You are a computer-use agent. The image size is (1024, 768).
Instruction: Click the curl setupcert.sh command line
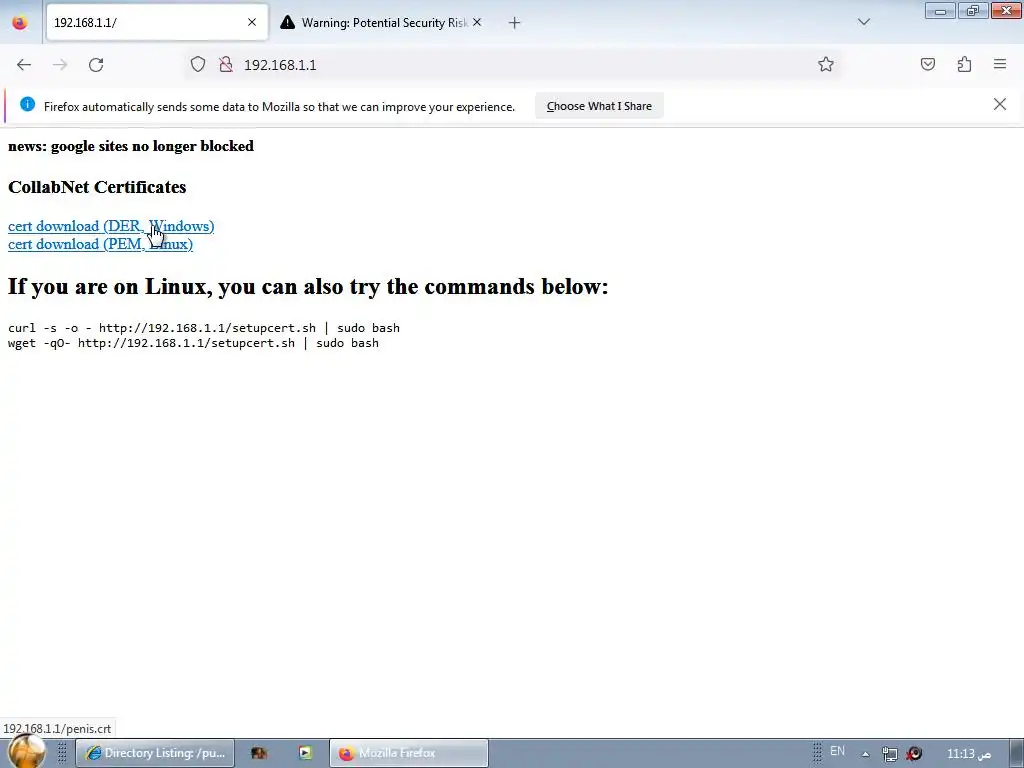pyautogui.click(x=204, y=328)
